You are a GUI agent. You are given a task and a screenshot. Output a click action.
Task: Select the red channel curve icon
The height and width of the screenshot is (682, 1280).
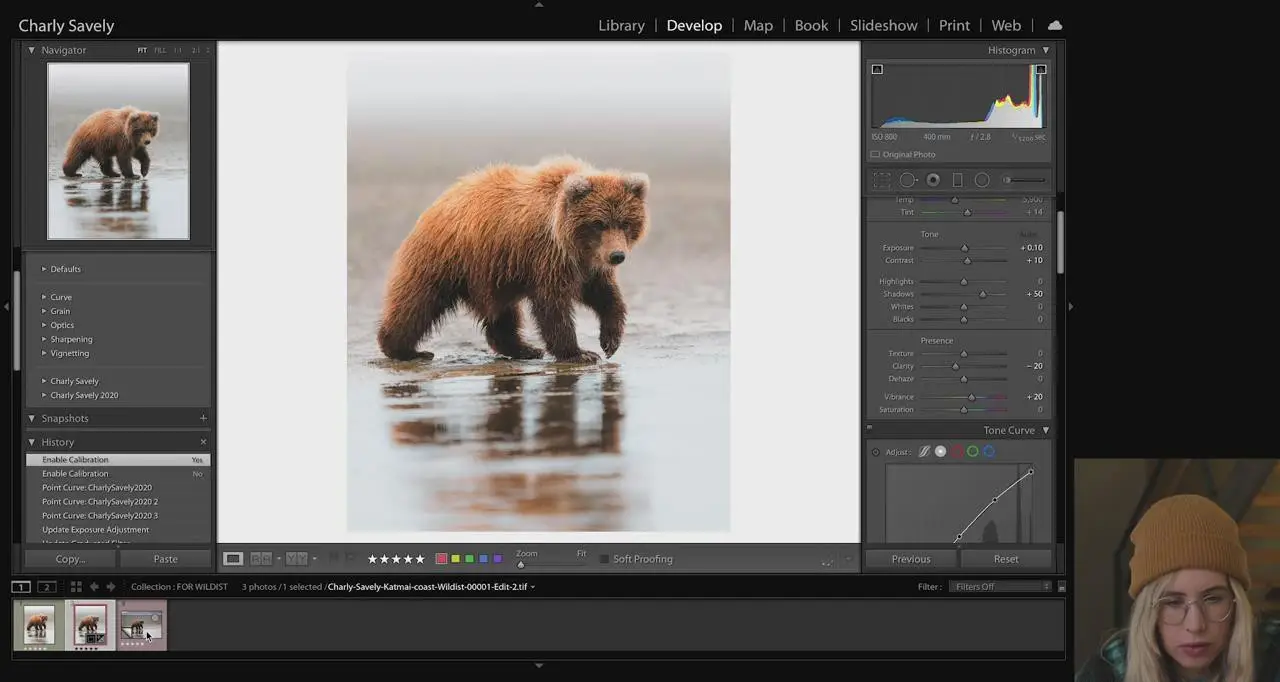[956, 452]
